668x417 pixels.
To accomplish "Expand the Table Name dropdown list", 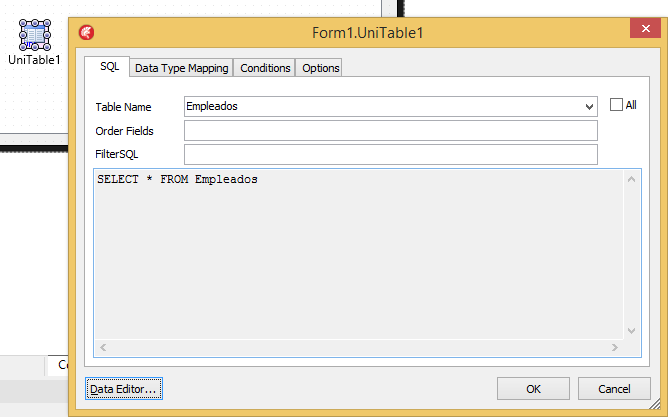I will (589, 106).
